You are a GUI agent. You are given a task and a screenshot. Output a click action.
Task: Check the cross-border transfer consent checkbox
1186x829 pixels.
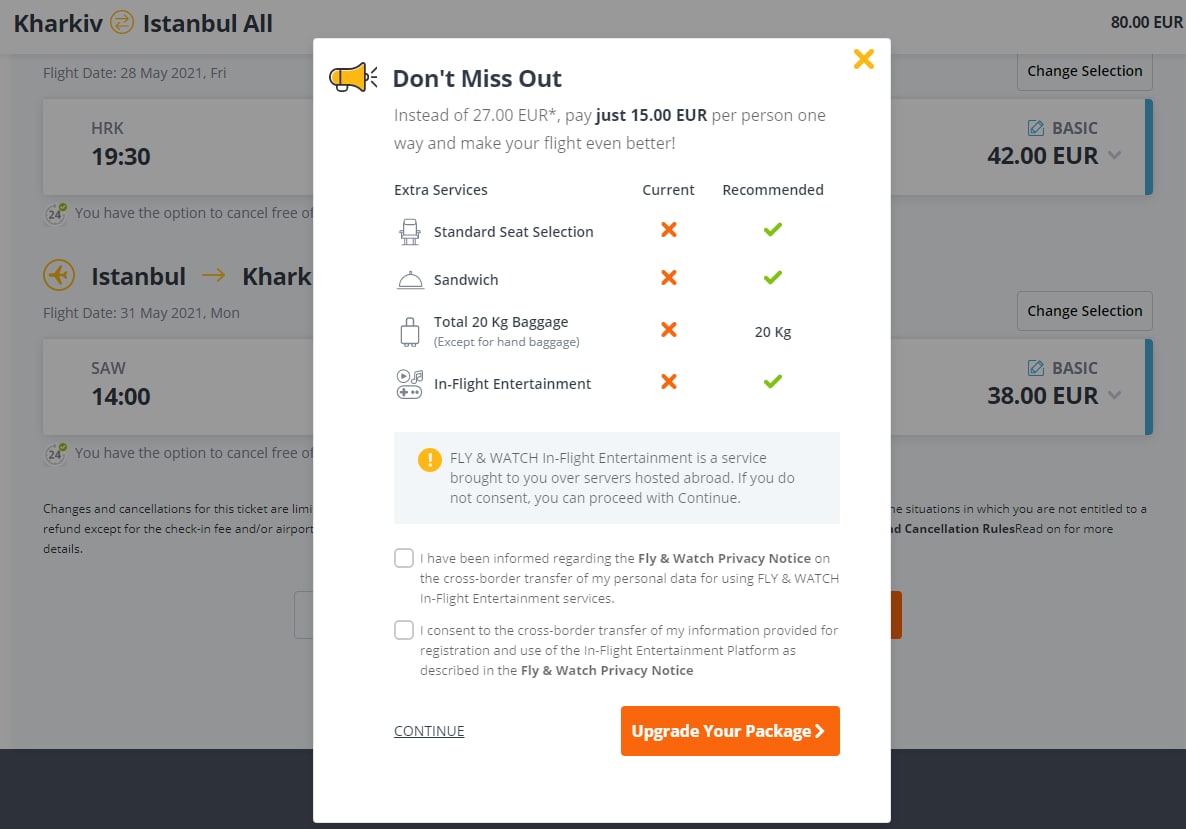click(x=404, y=630)
